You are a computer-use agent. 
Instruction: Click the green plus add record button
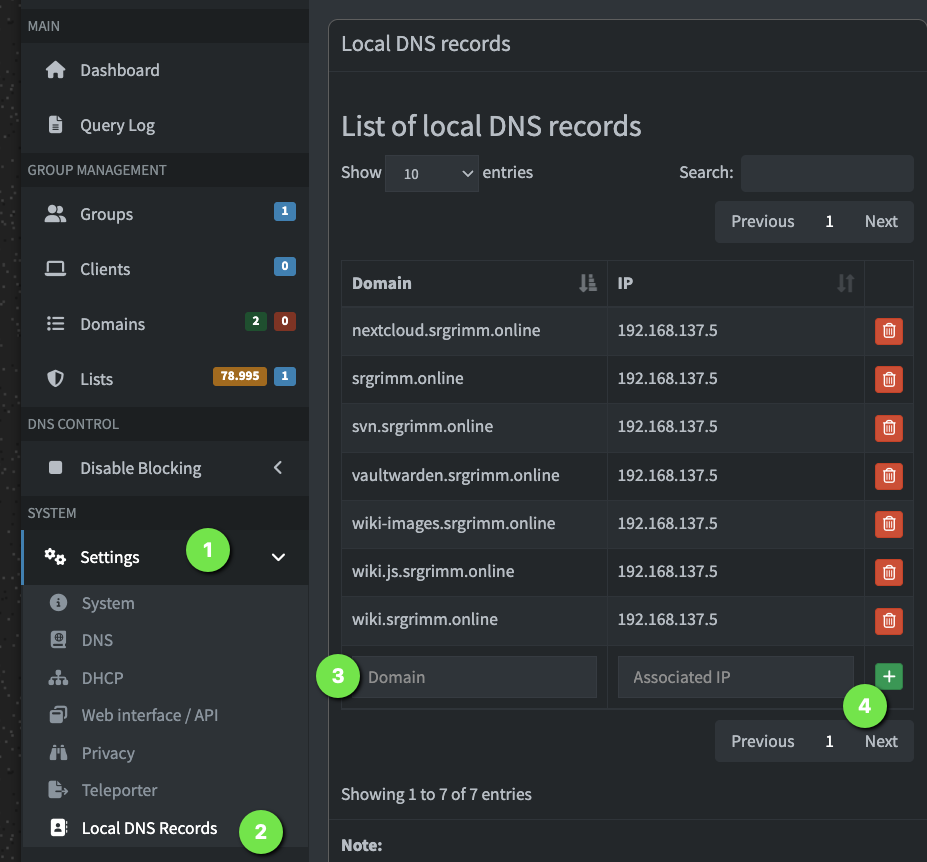tap(889, 677)
